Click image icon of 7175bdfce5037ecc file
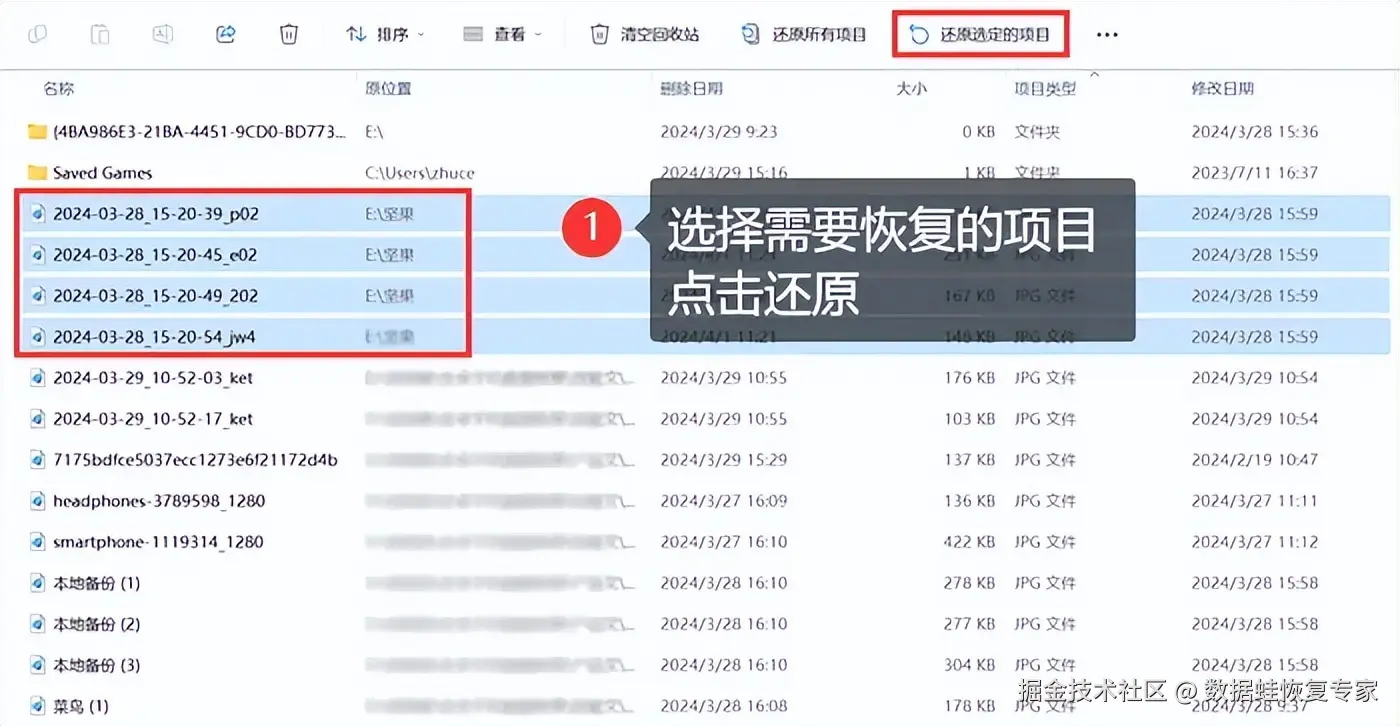 click(38, 459)
